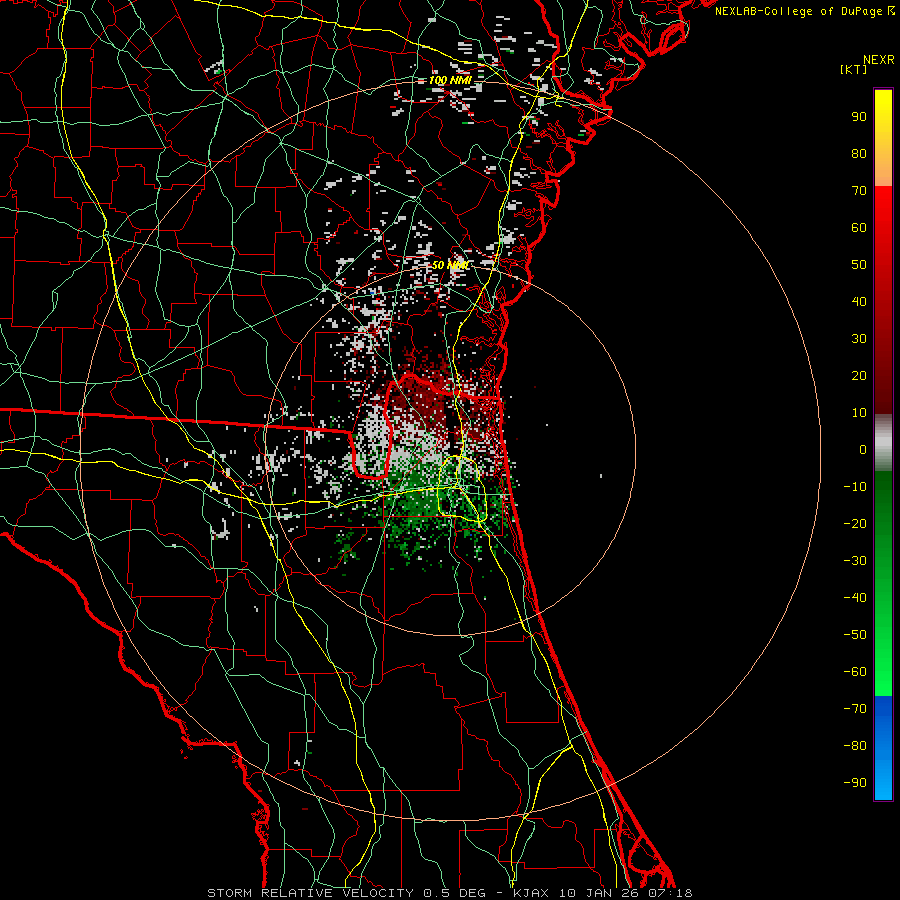900x900 pixels.
Task: Click the 40 value on the velocity scale
Action: (x=859, y=302)
